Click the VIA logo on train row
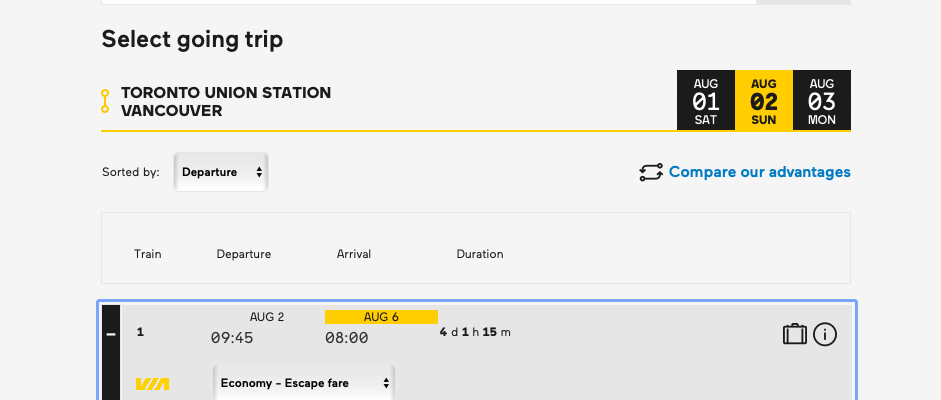 [152, 384]
